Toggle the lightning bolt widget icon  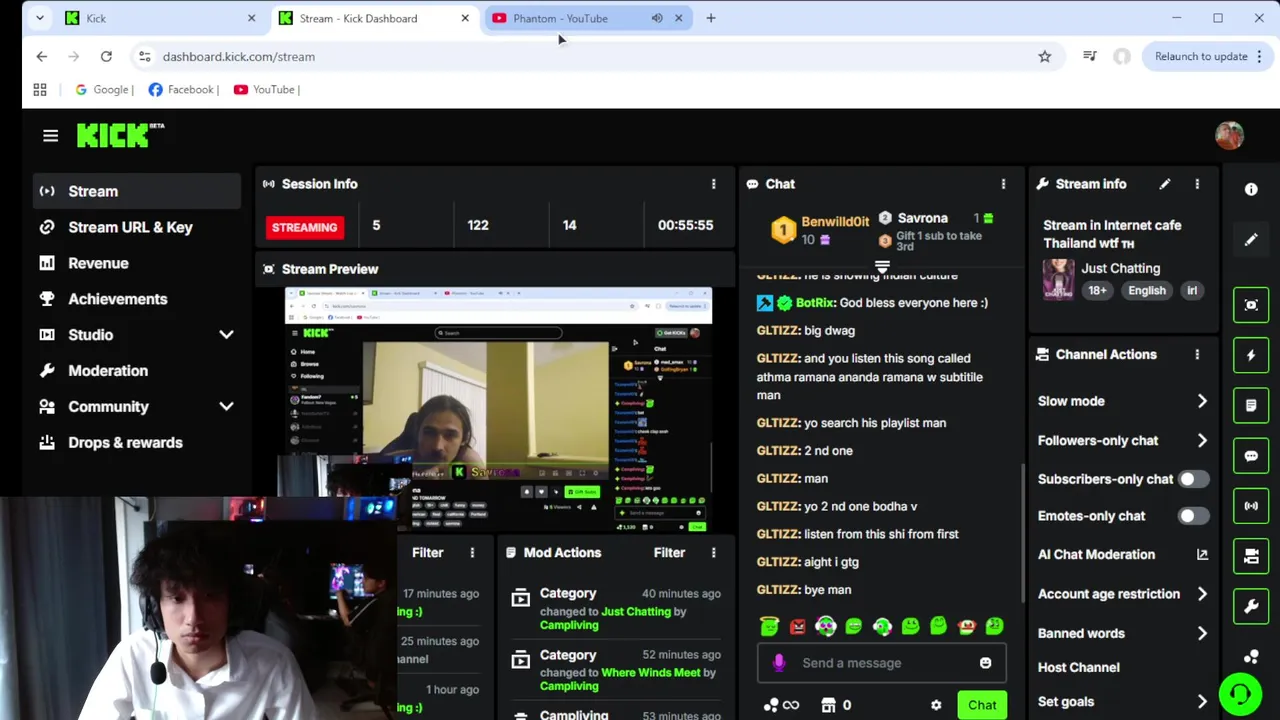1251,355
